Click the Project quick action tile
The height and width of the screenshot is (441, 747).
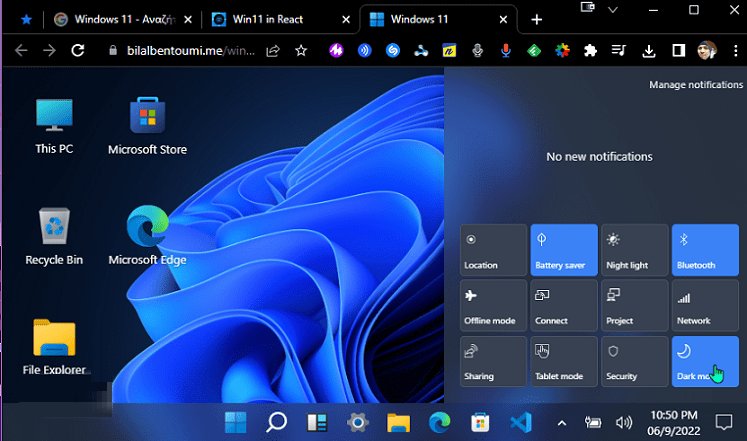click(635, 305)
